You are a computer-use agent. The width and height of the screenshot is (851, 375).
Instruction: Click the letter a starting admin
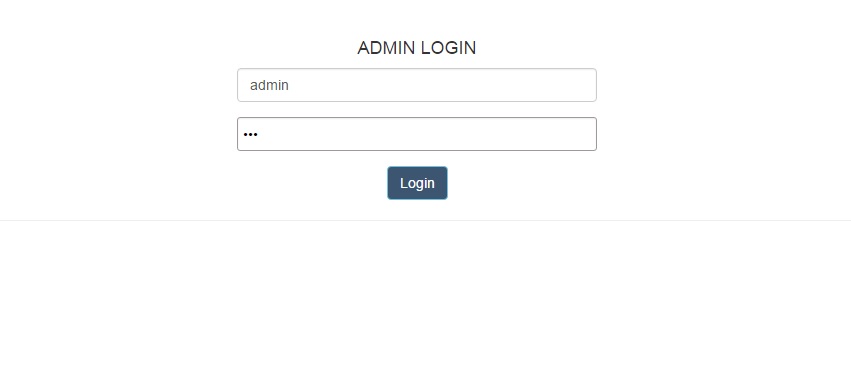click(253, 86)
